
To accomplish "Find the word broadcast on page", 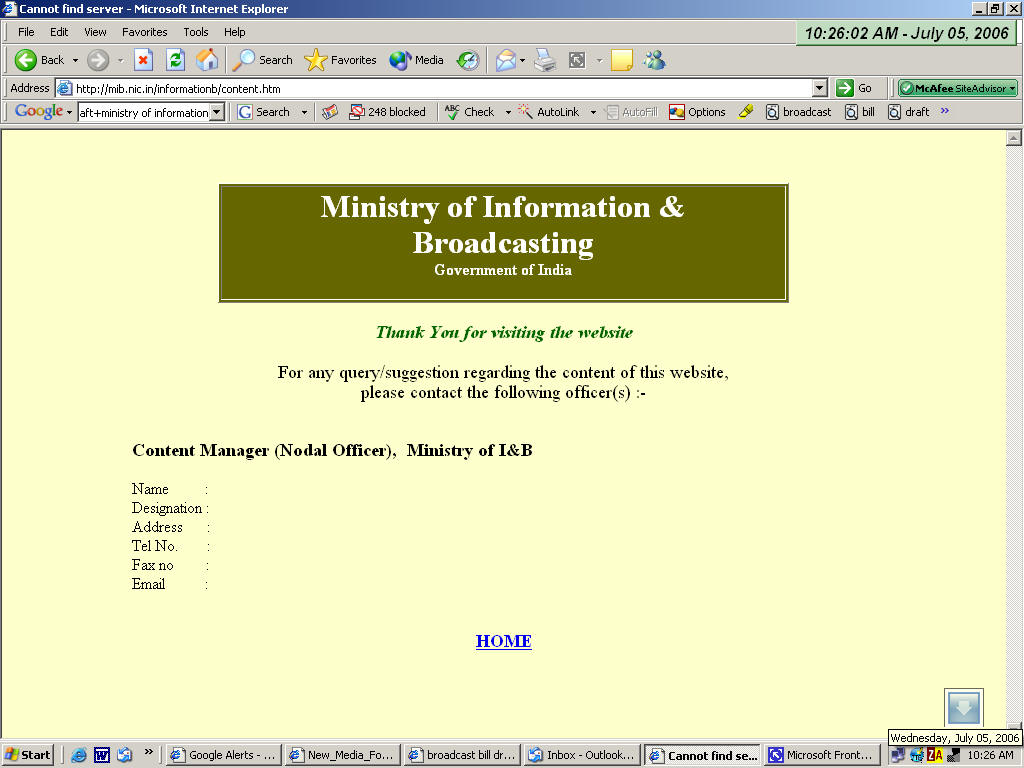I will [x=799, y=112].
